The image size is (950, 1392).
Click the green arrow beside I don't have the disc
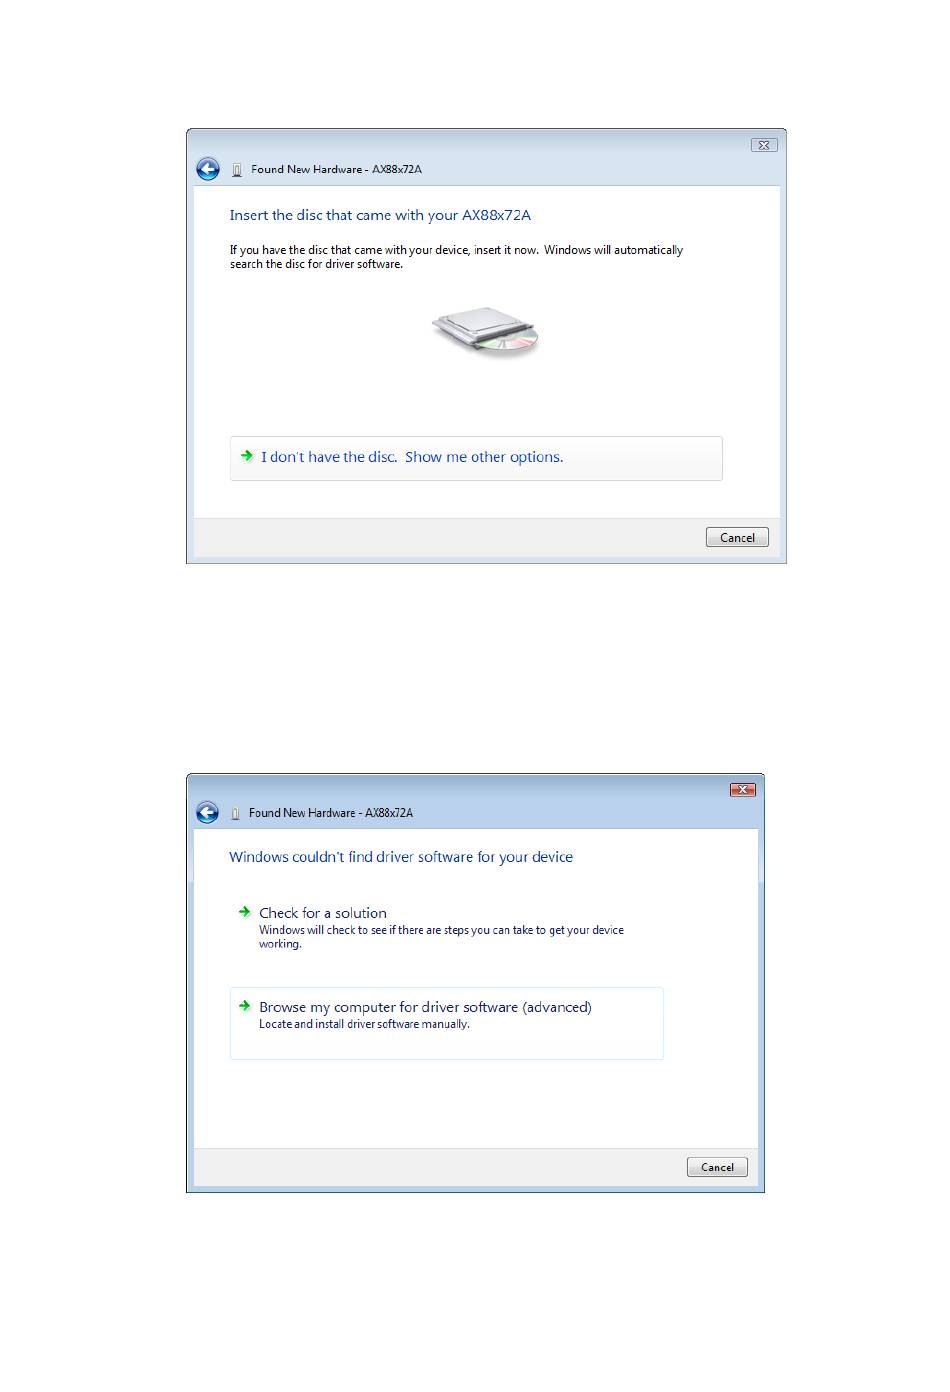247,456
